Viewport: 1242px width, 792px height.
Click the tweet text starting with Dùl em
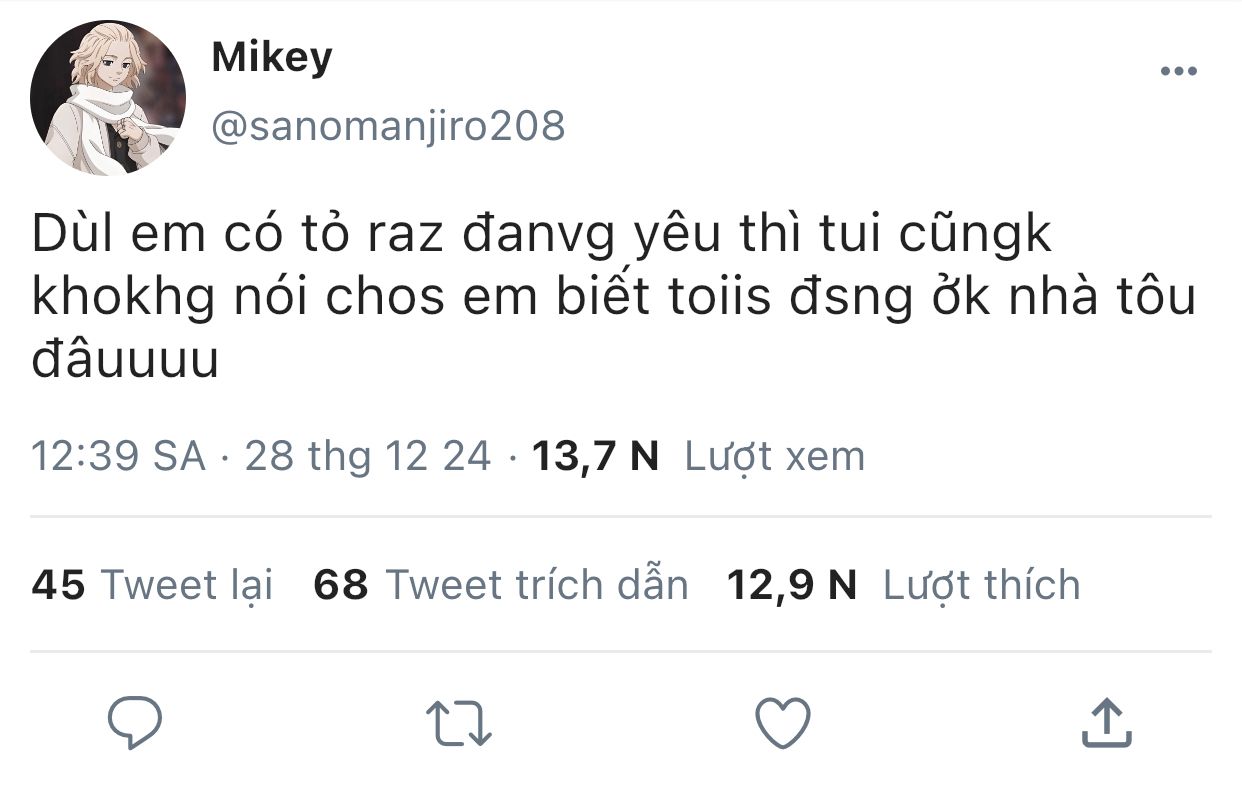(x=614, y=297)
